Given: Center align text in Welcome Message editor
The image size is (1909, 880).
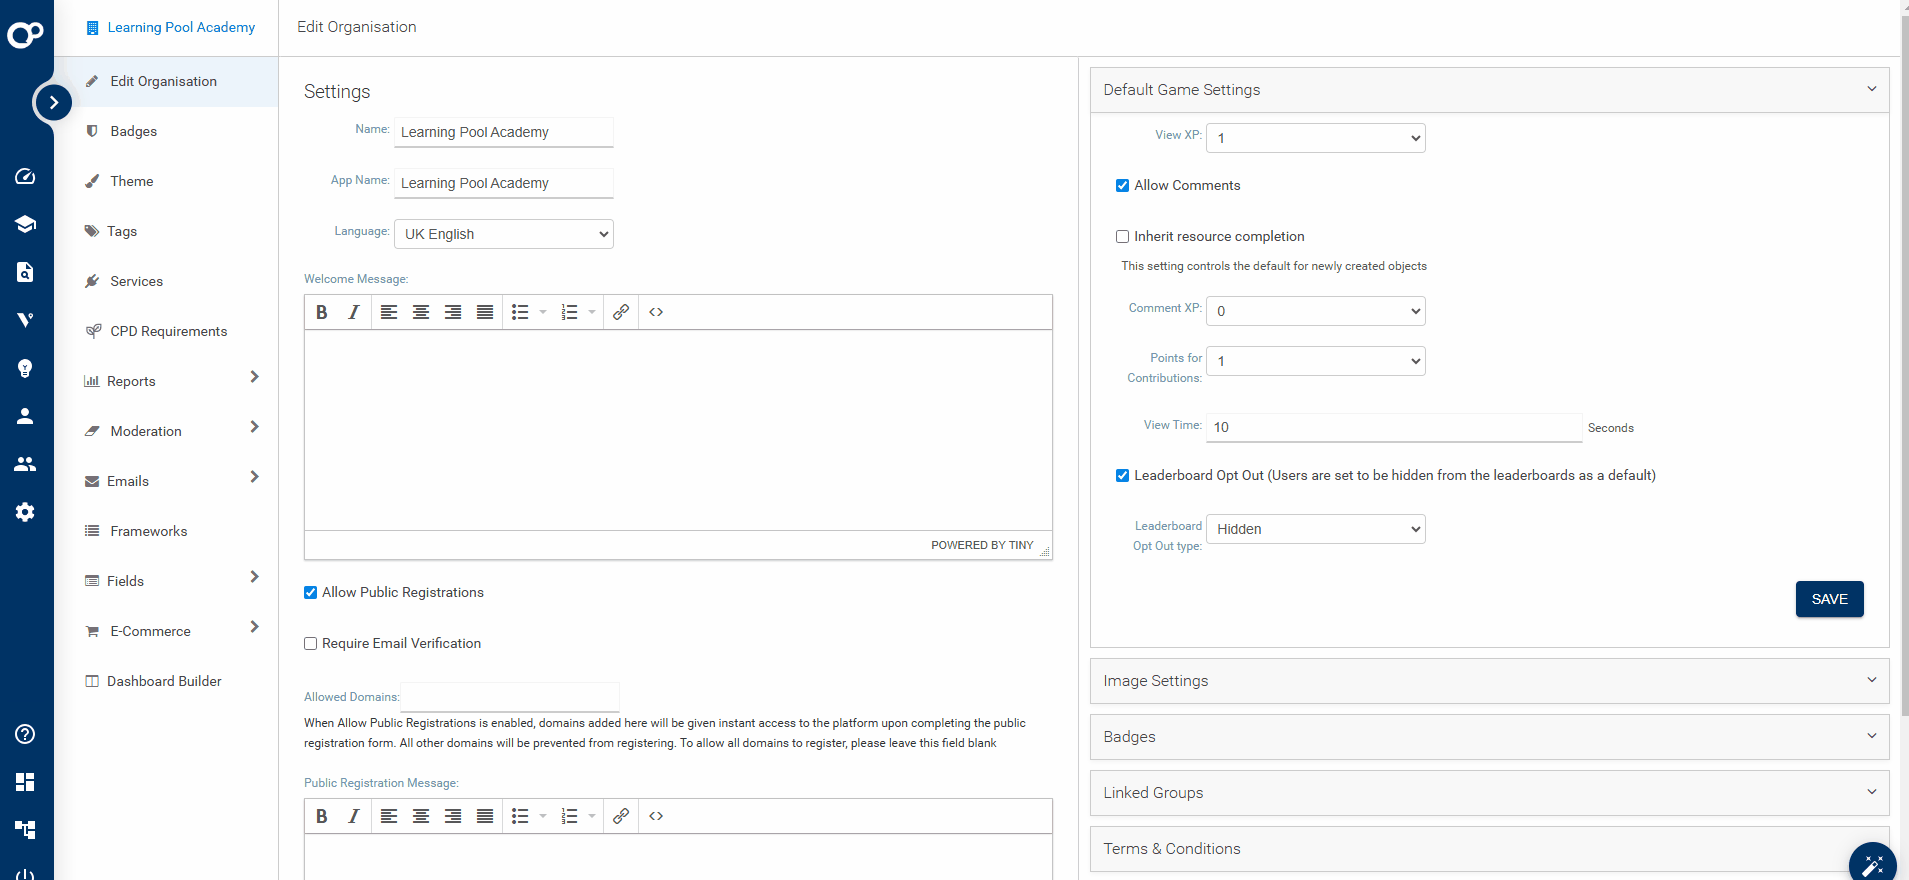Looking at the screenshot, I should (x=421, y=312).
